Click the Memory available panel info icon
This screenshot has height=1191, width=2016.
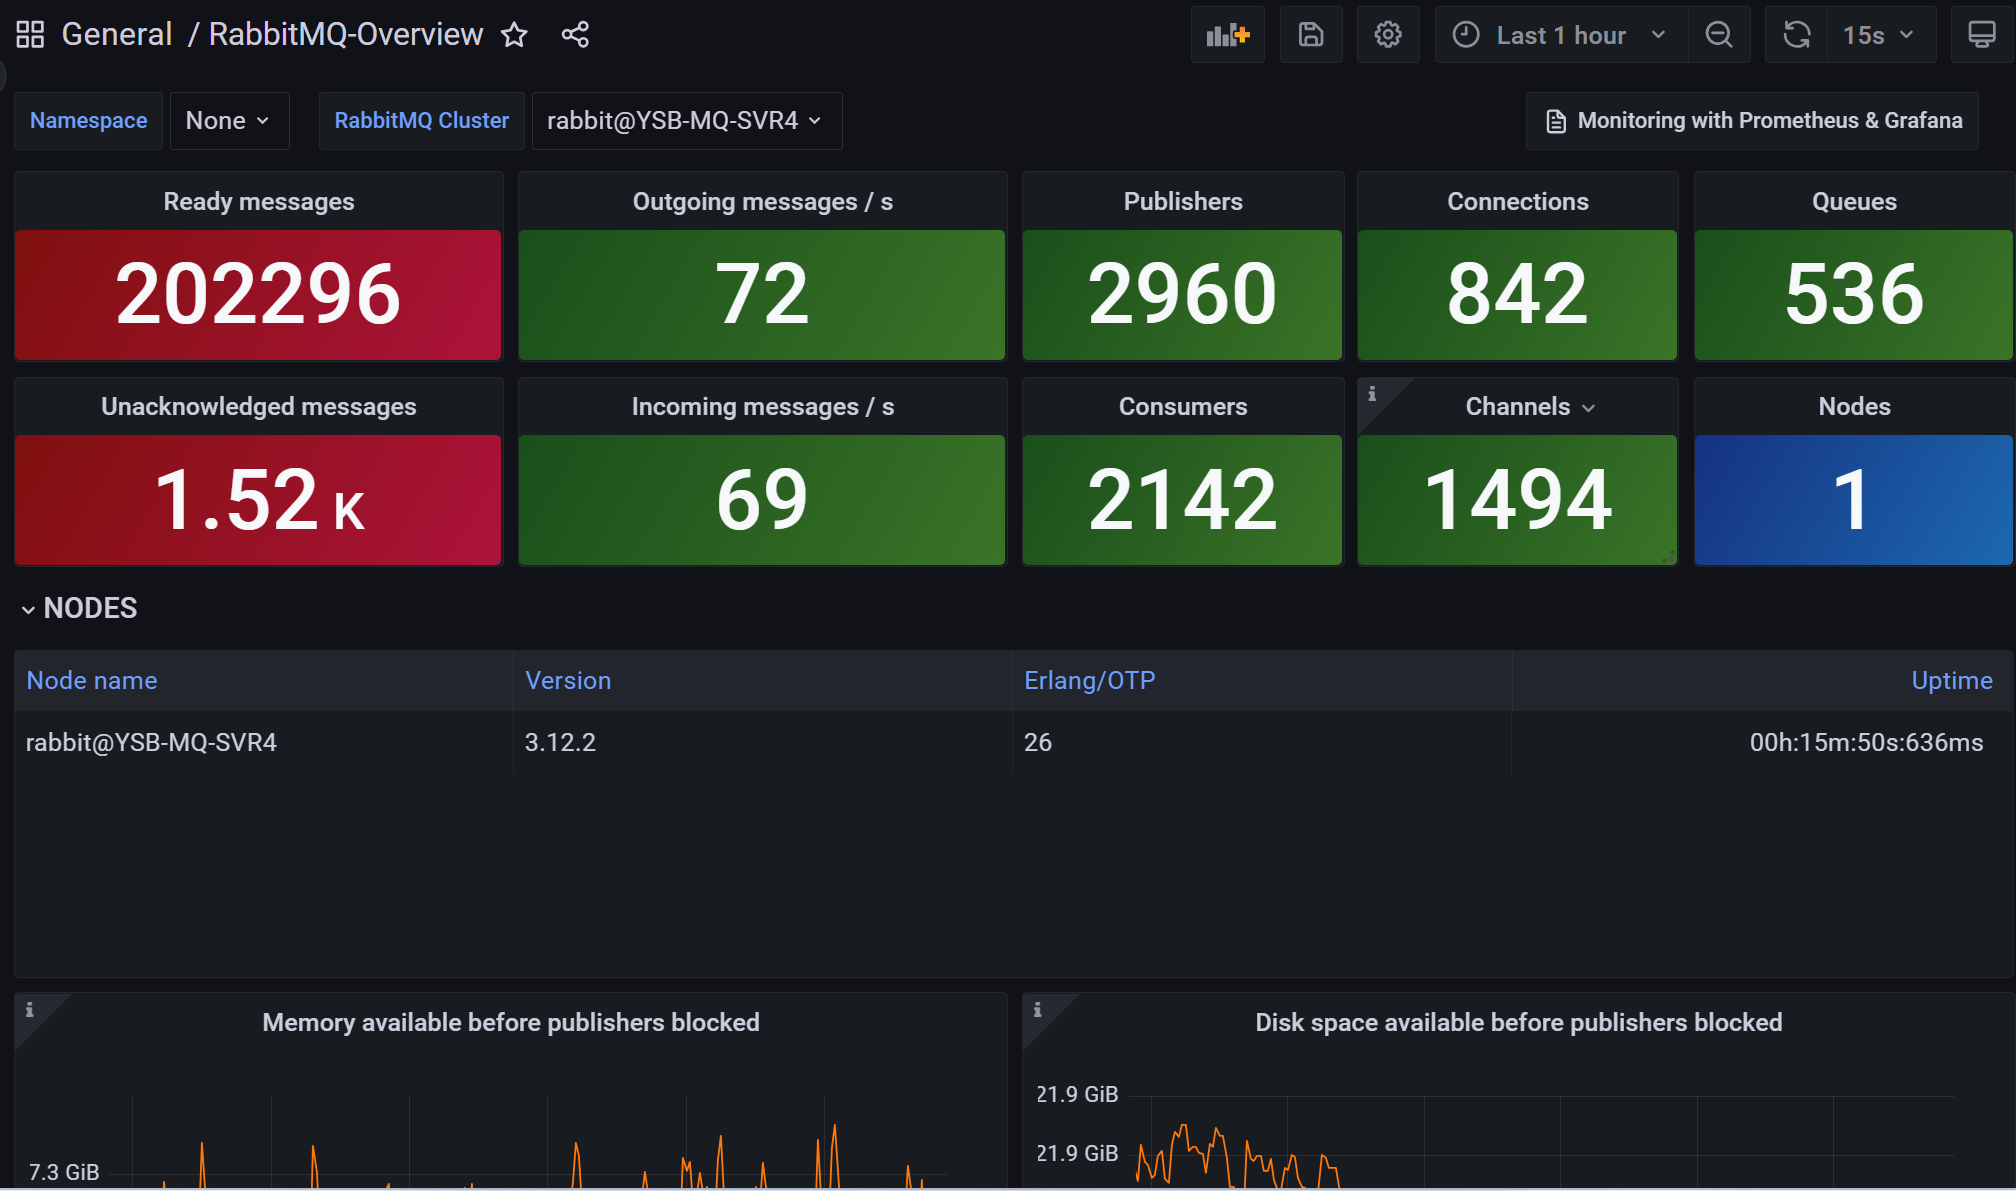point(30,1010)
